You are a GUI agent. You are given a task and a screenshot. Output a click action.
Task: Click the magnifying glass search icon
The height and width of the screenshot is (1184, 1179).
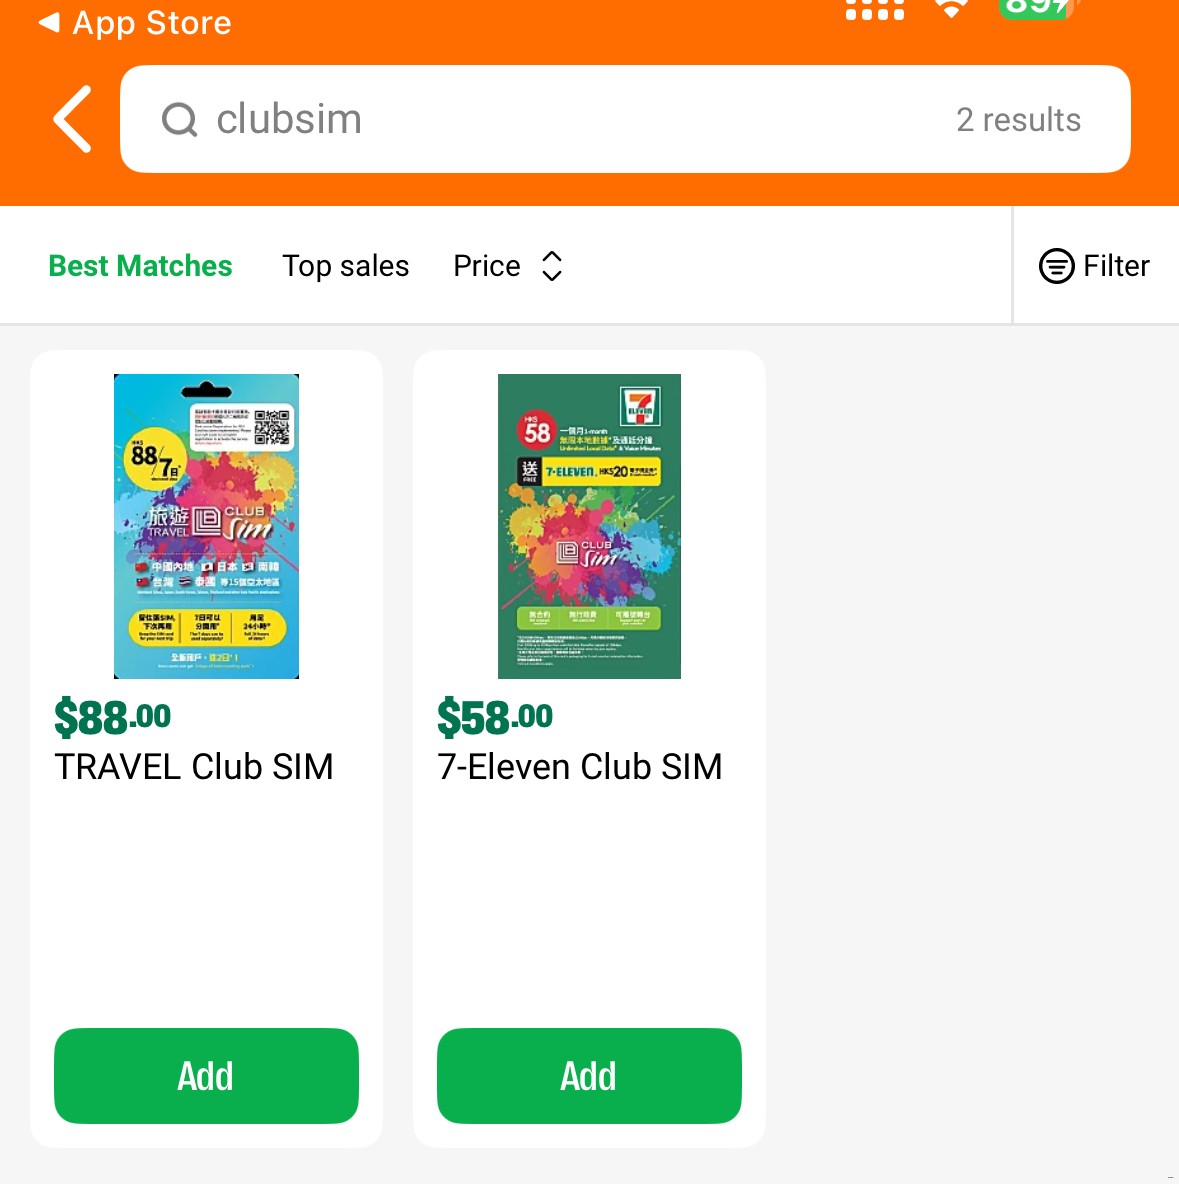(x=180, y=119)
